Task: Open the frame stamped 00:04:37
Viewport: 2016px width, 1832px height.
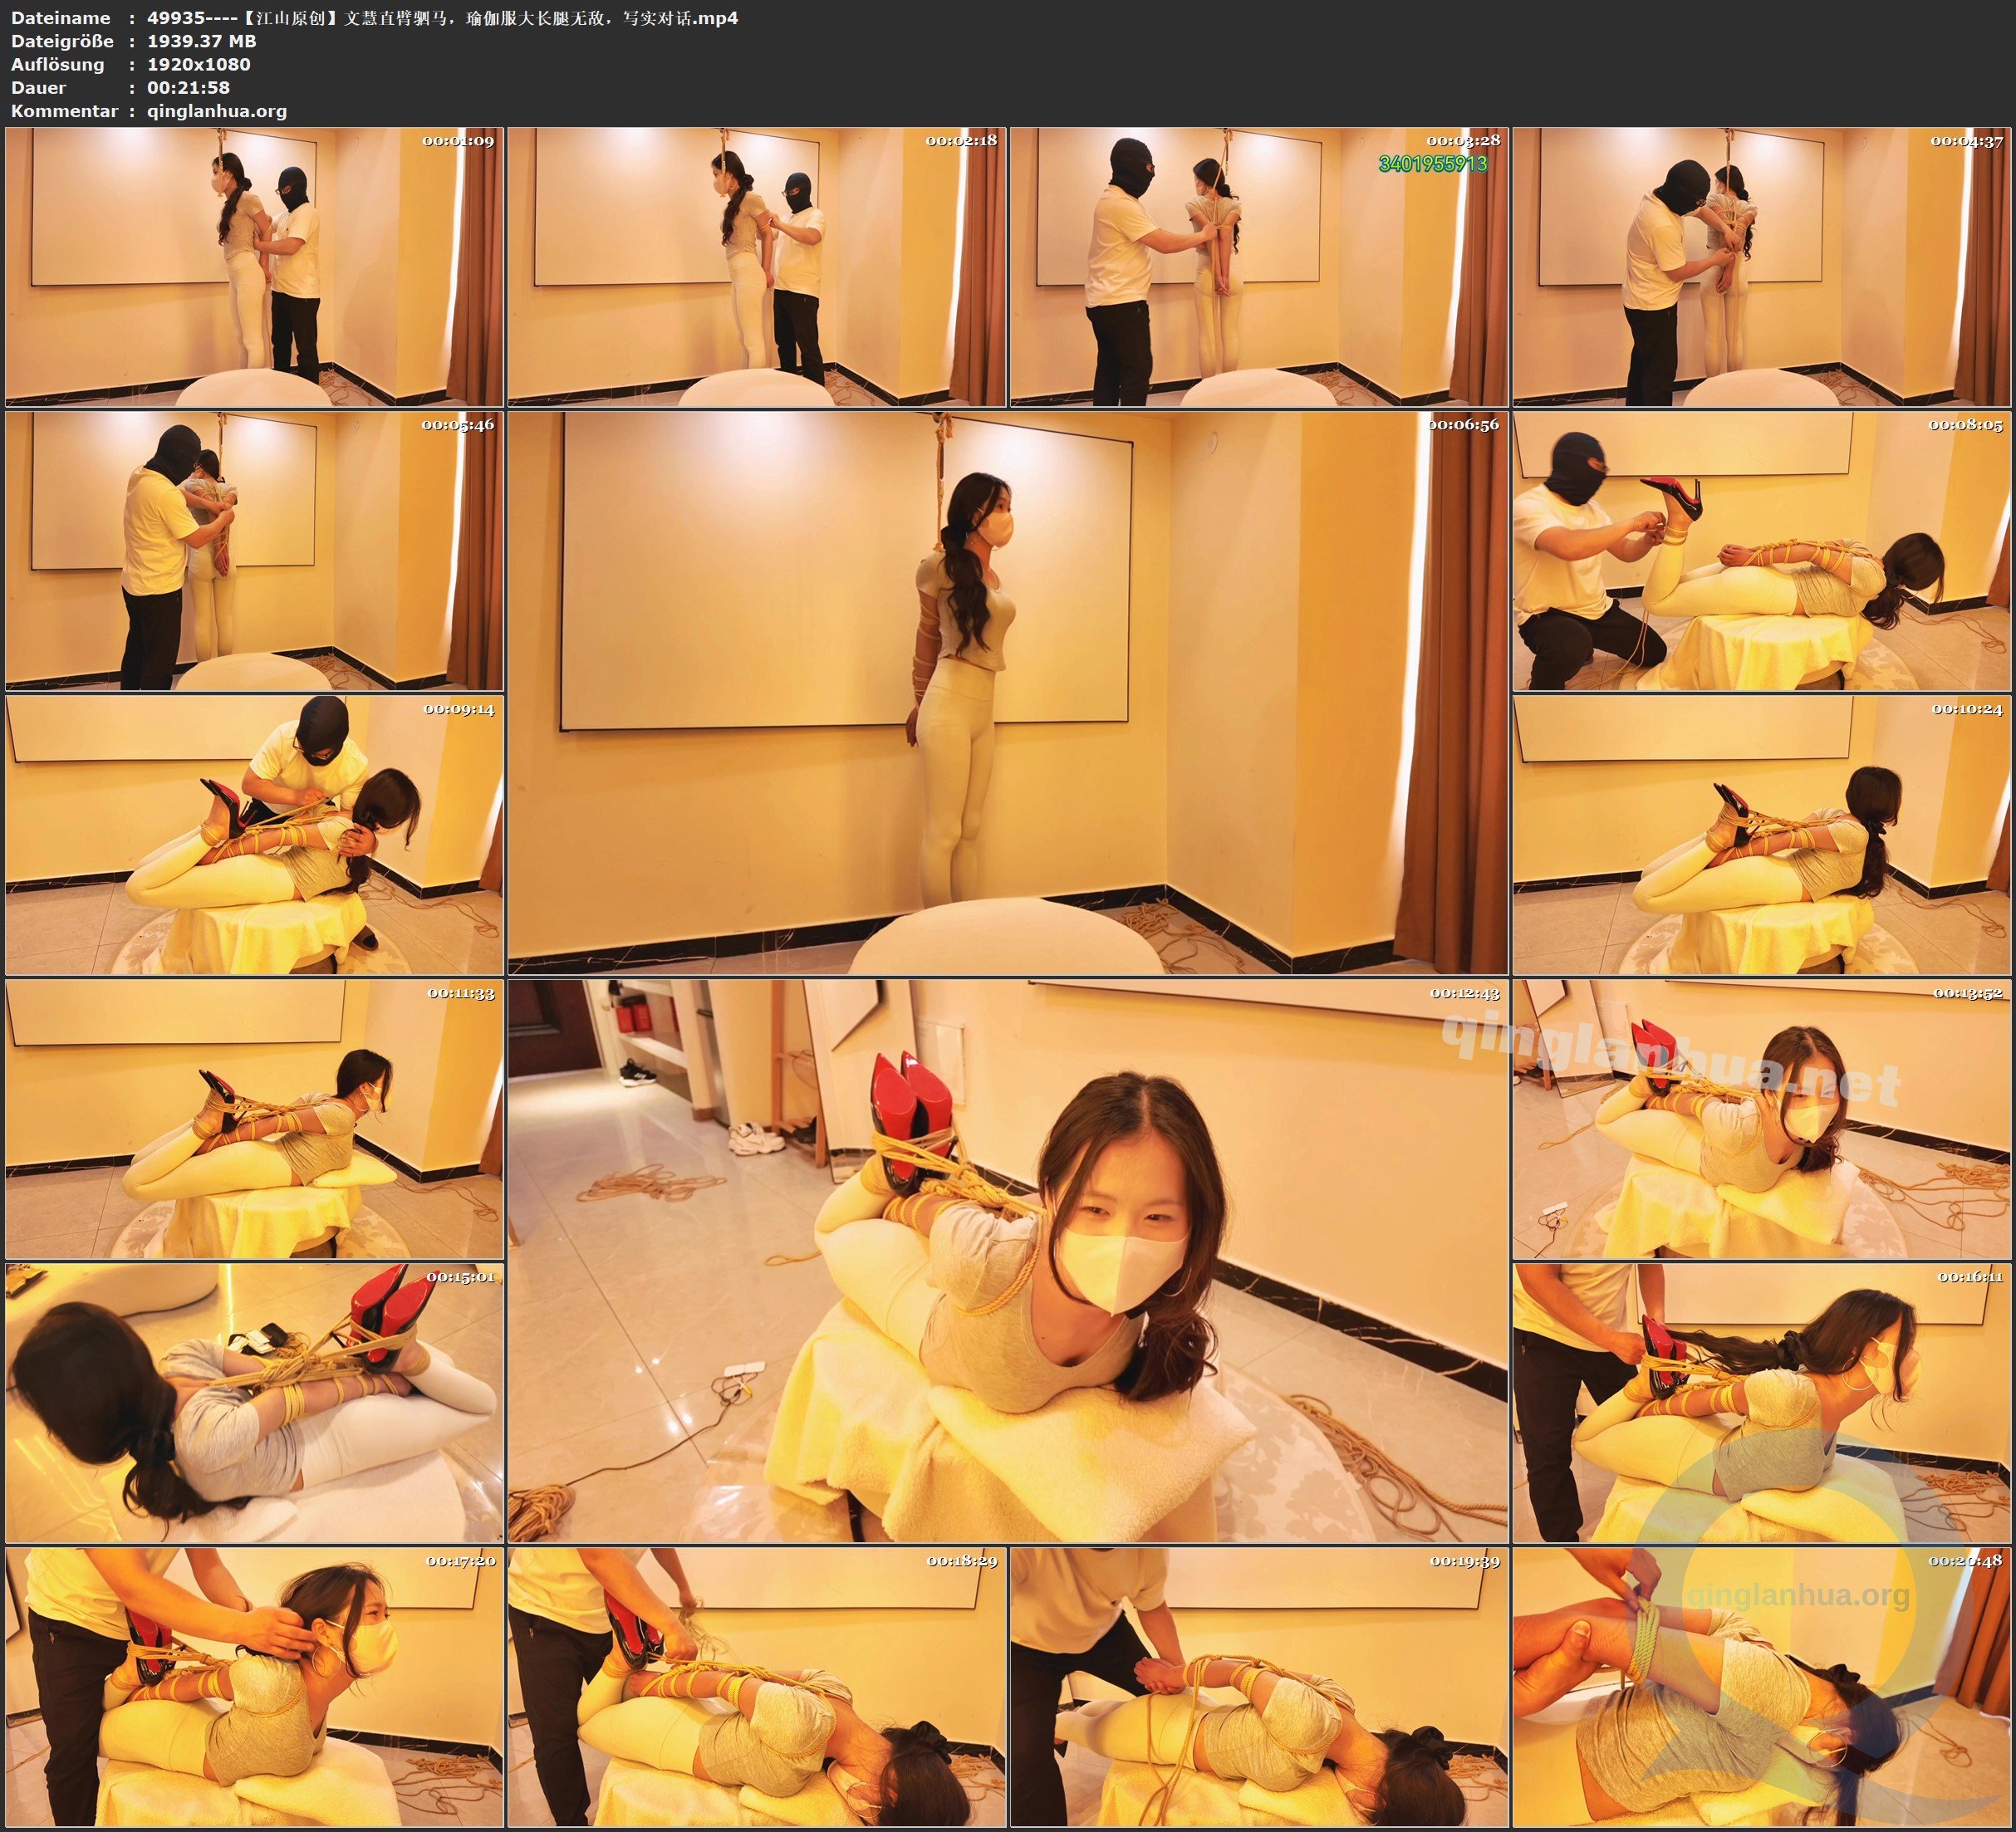Action: coord(1761,266)
